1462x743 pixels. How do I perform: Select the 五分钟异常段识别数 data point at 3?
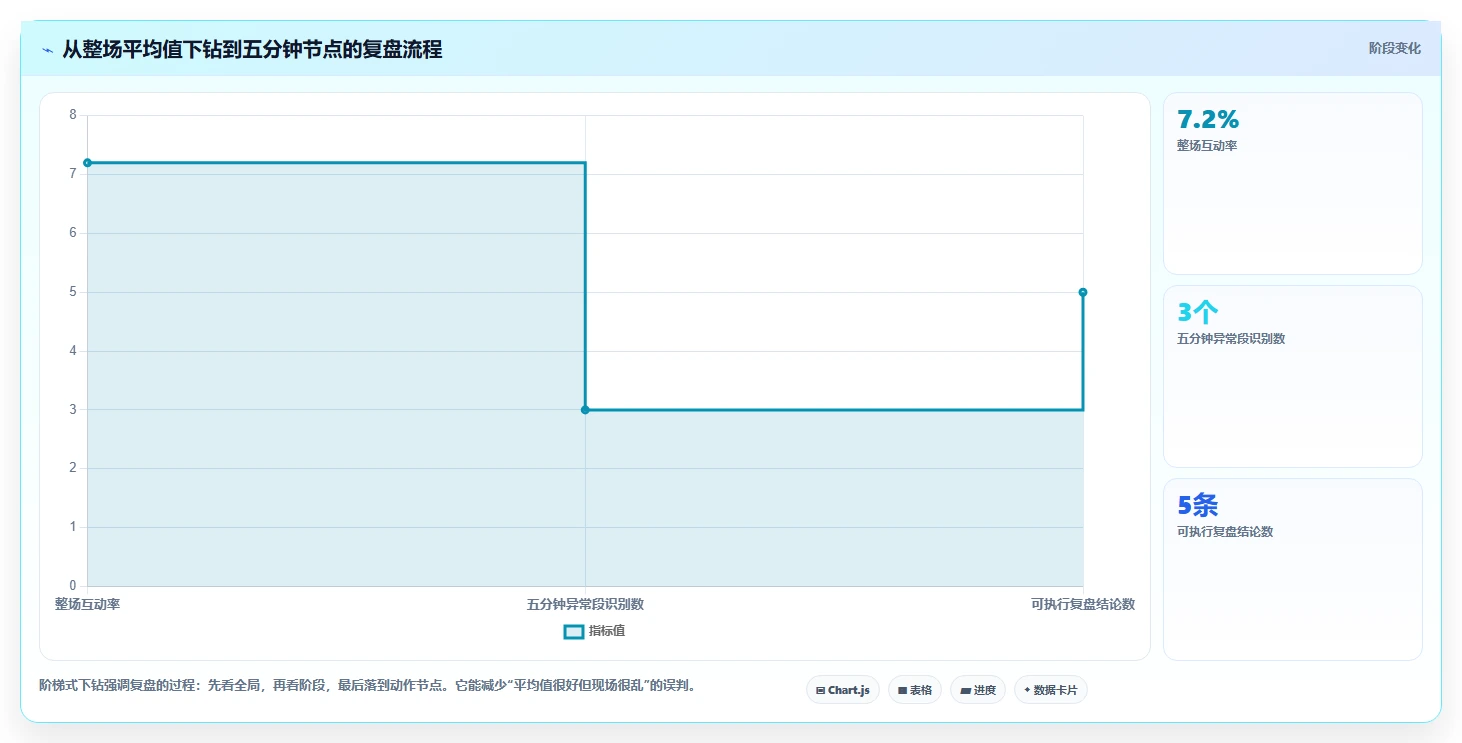585,409
